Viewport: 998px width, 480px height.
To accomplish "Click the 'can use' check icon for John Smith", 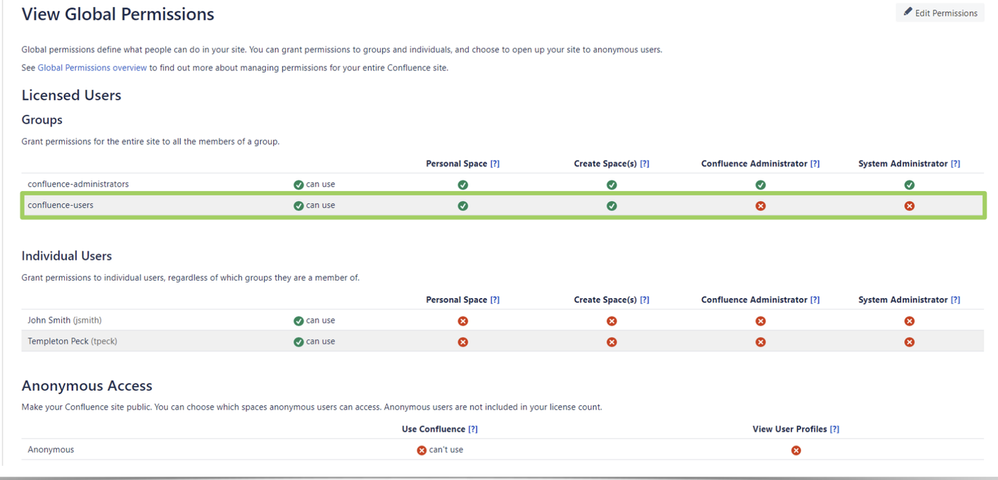I will 299,321.
